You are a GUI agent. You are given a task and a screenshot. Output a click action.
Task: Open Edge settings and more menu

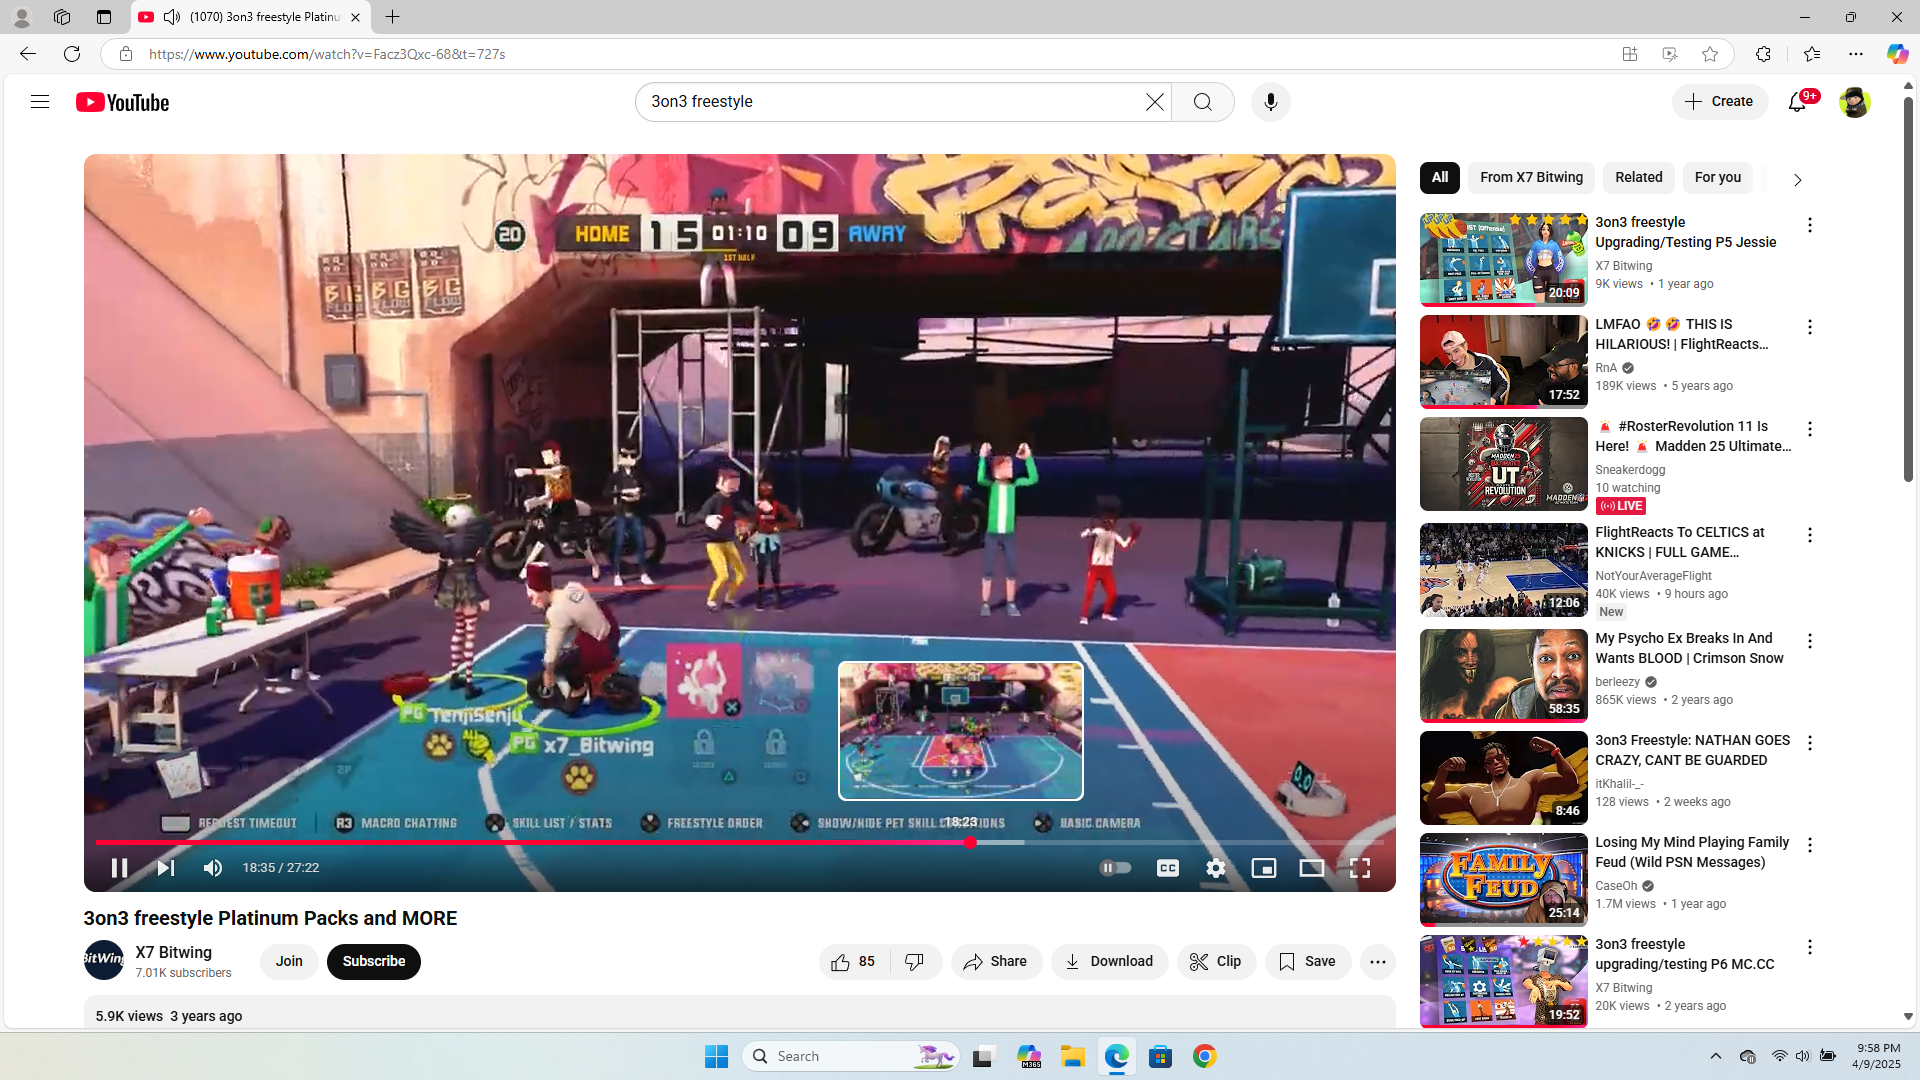1856,54
